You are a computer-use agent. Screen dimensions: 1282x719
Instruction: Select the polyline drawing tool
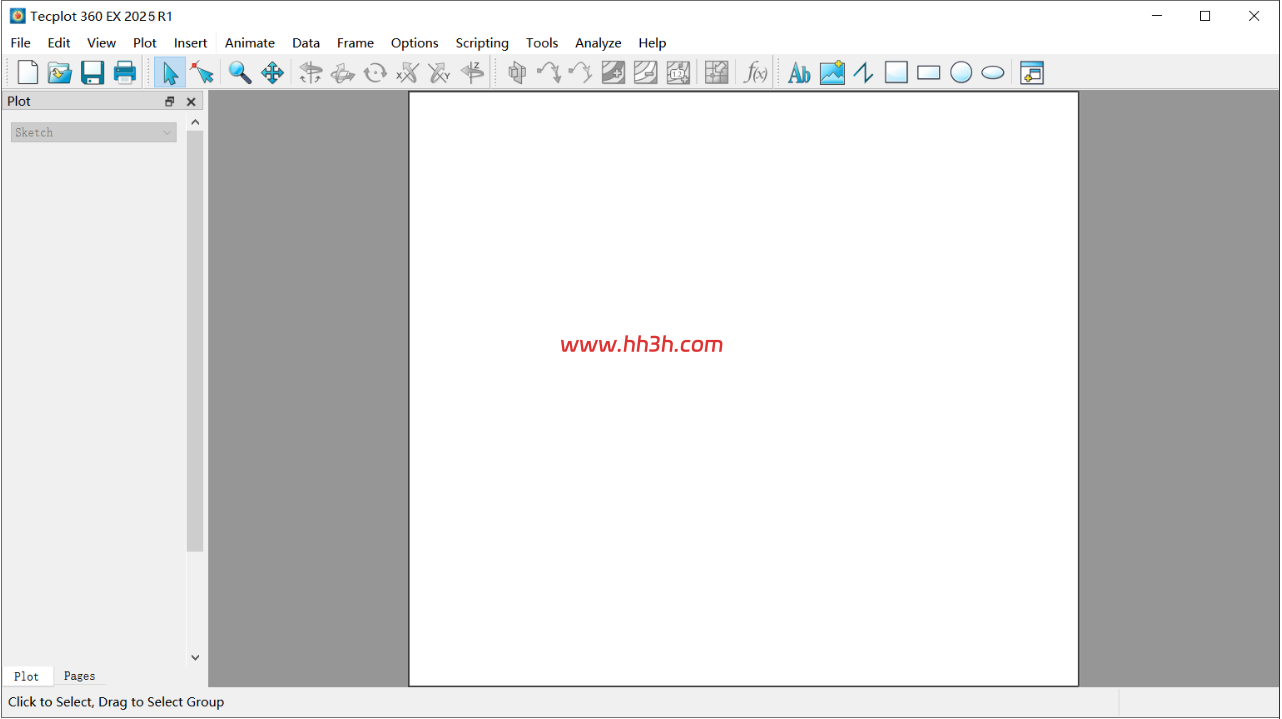tap(864, 72)
